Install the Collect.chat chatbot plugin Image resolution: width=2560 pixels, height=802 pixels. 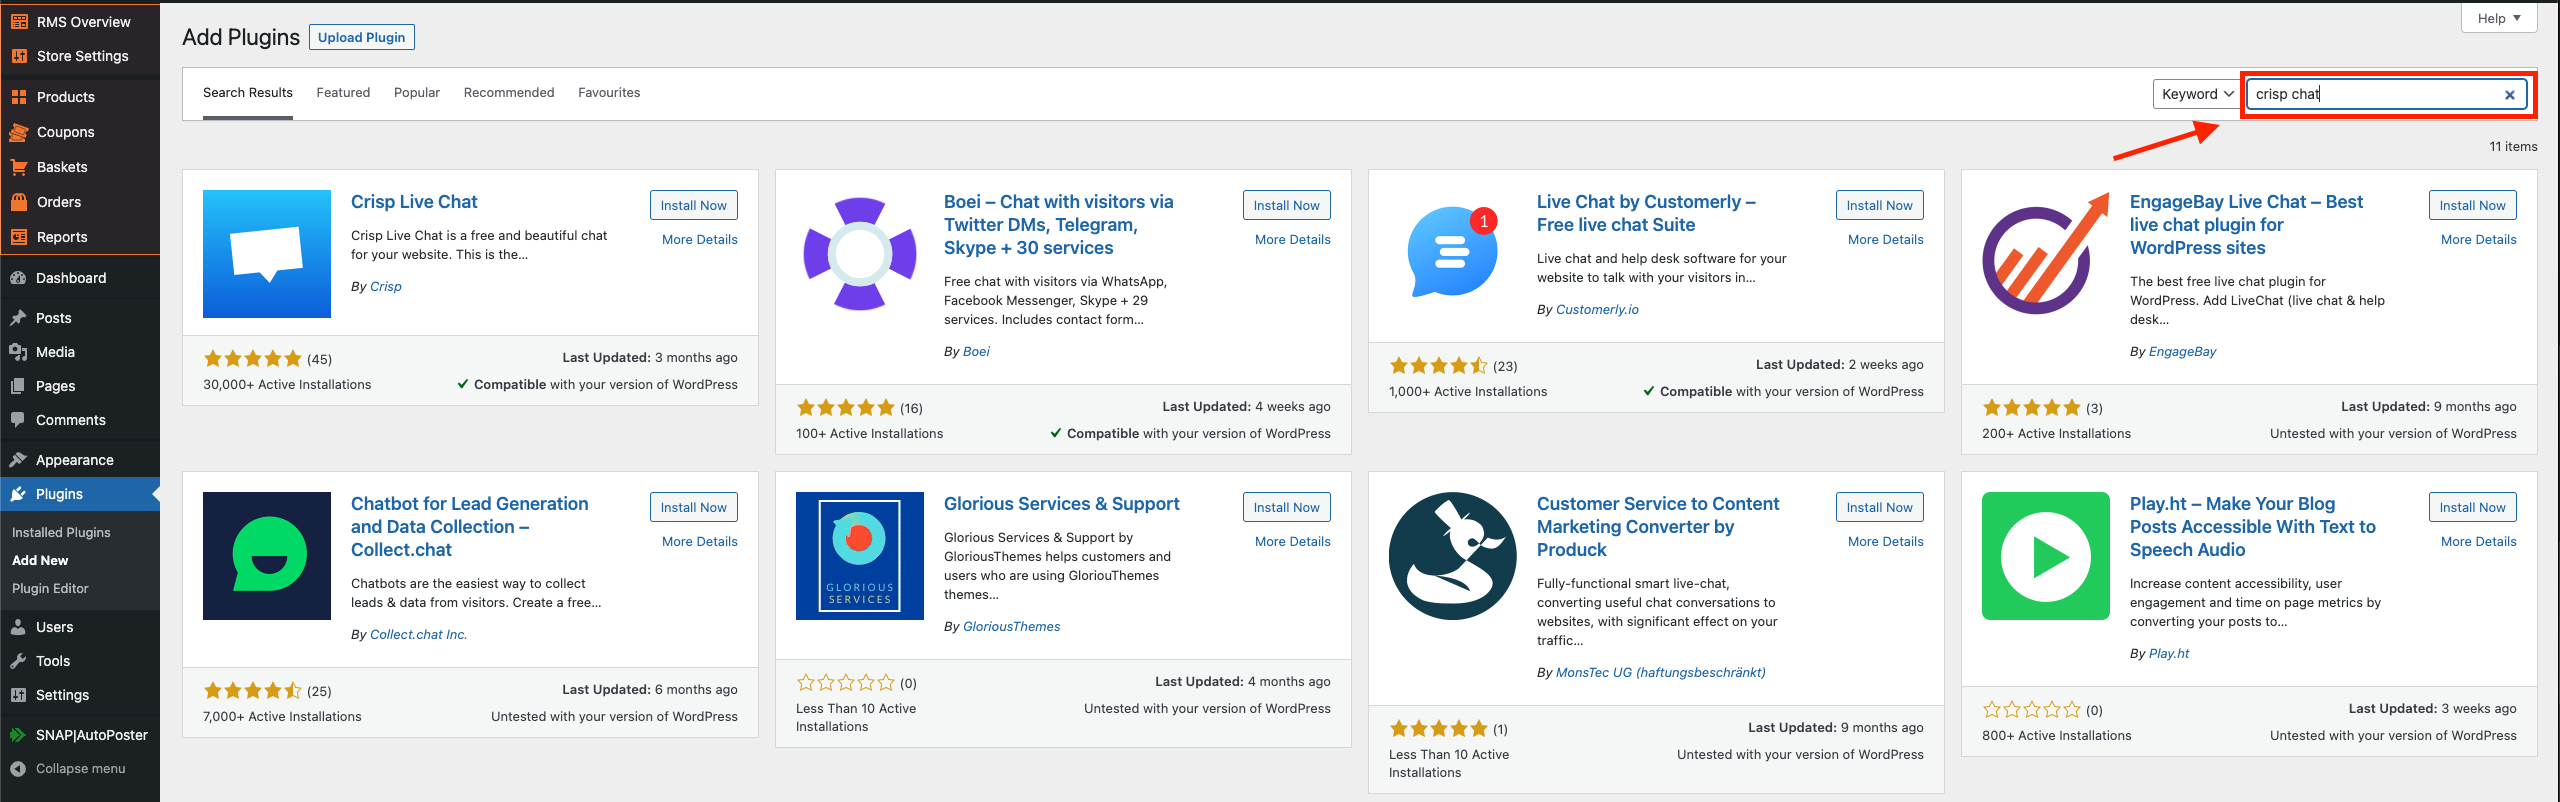[694, 507]
